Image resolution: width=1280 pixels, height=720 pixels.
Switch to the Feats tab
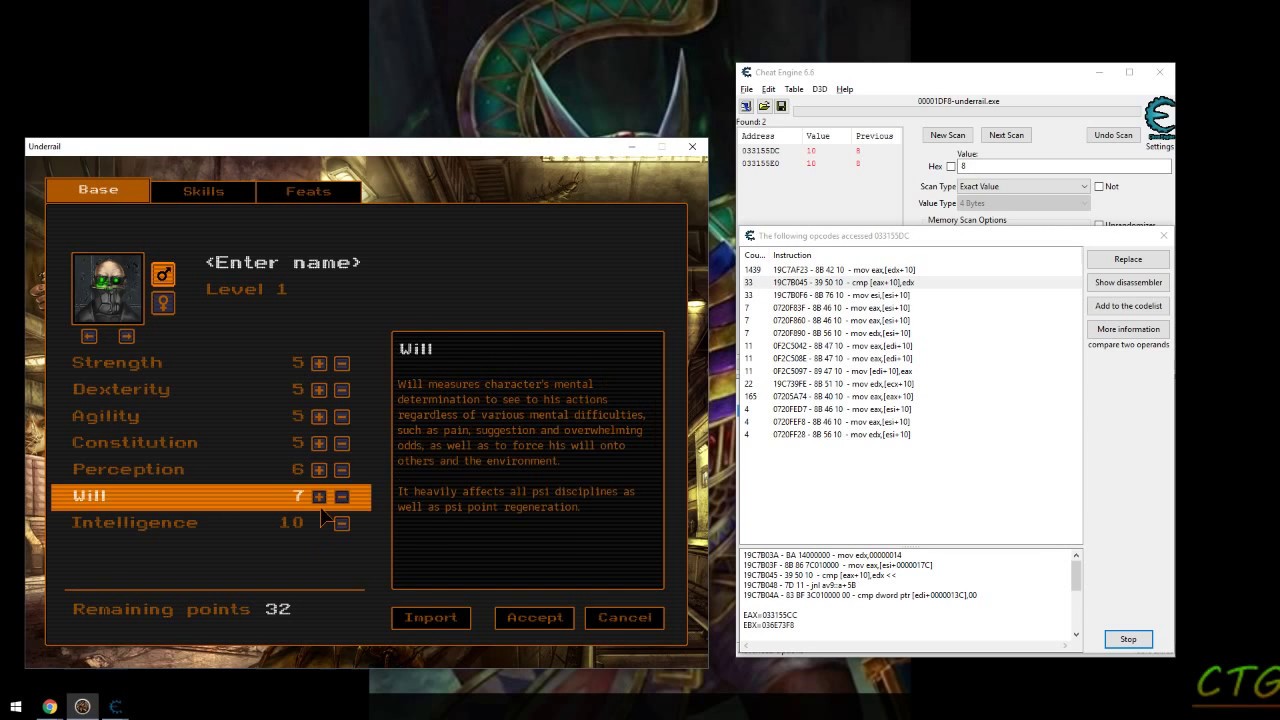pos(308,191)
